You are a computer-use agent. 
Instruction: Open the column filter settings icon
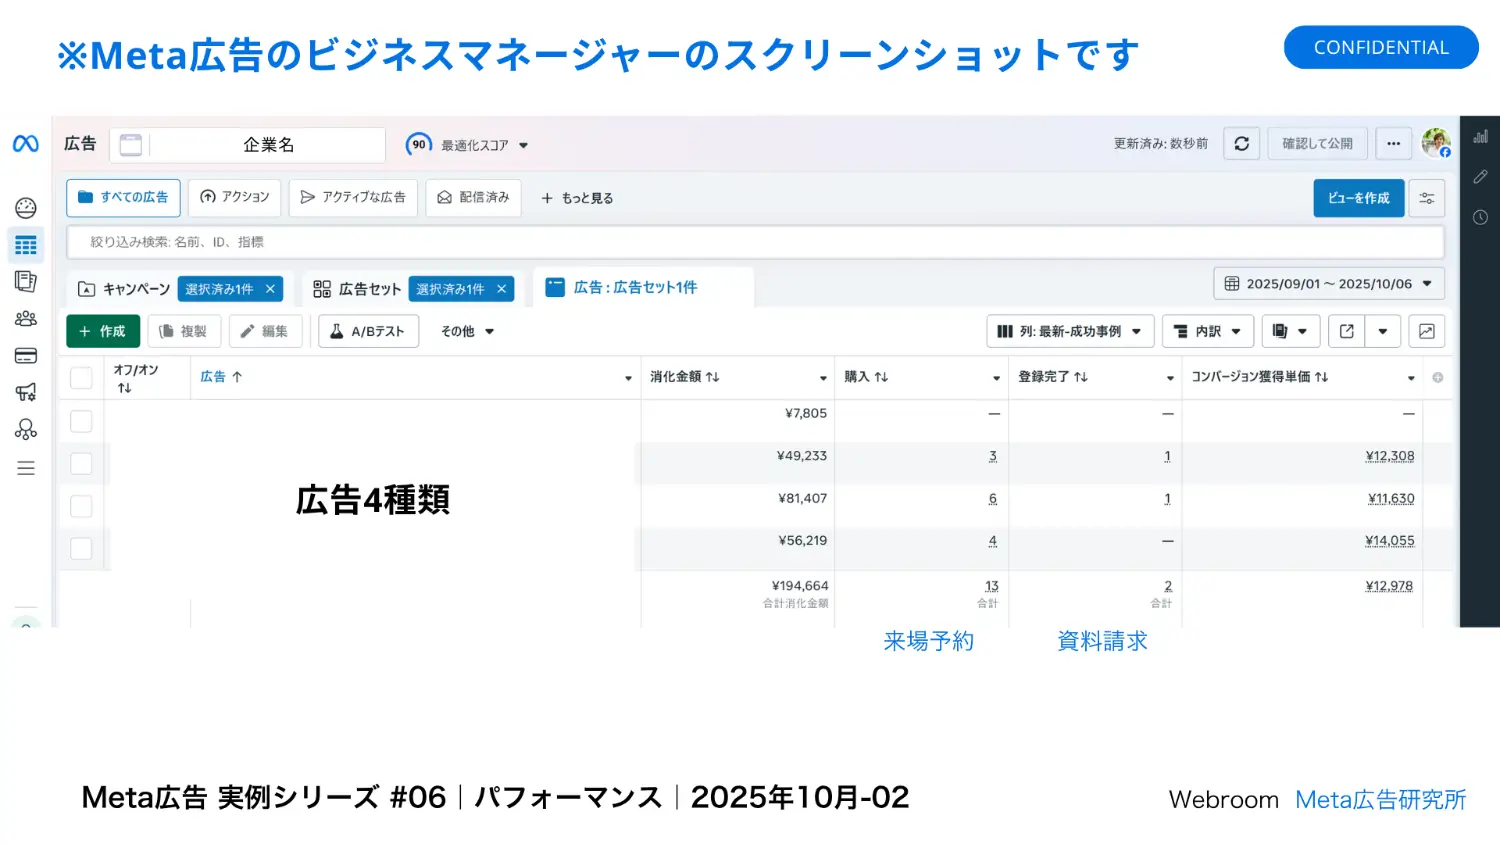[x=1426, y=198]
